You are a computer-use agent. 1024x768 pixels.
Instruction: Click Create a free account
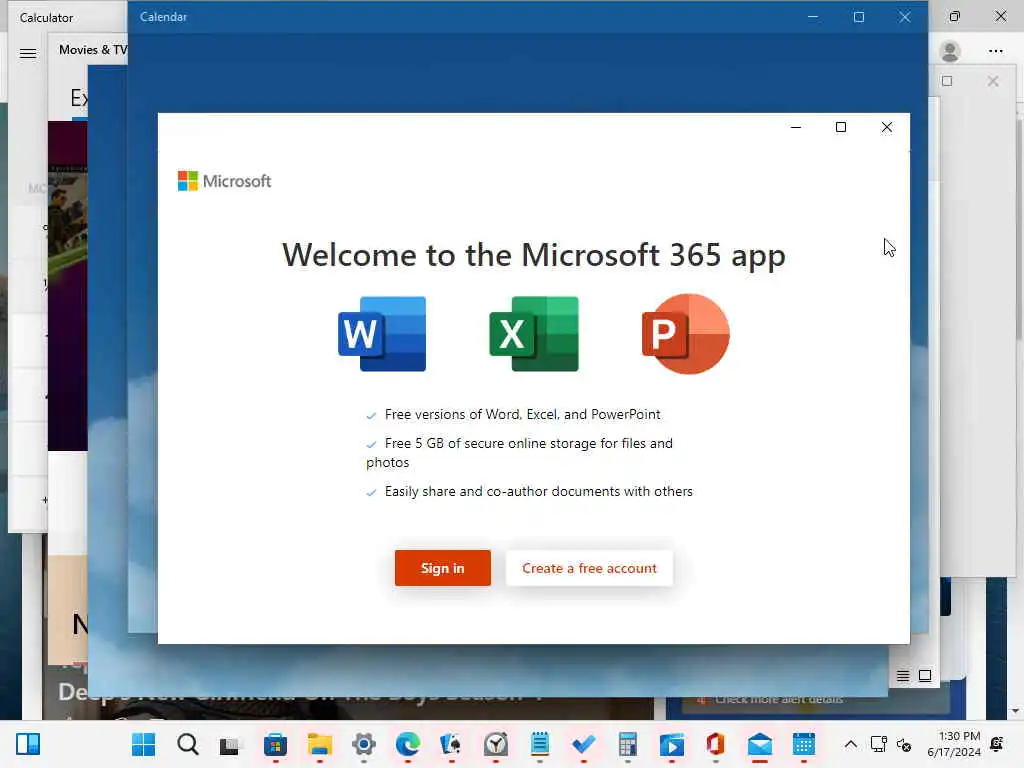pyautogui.click(x=589, y=568)
